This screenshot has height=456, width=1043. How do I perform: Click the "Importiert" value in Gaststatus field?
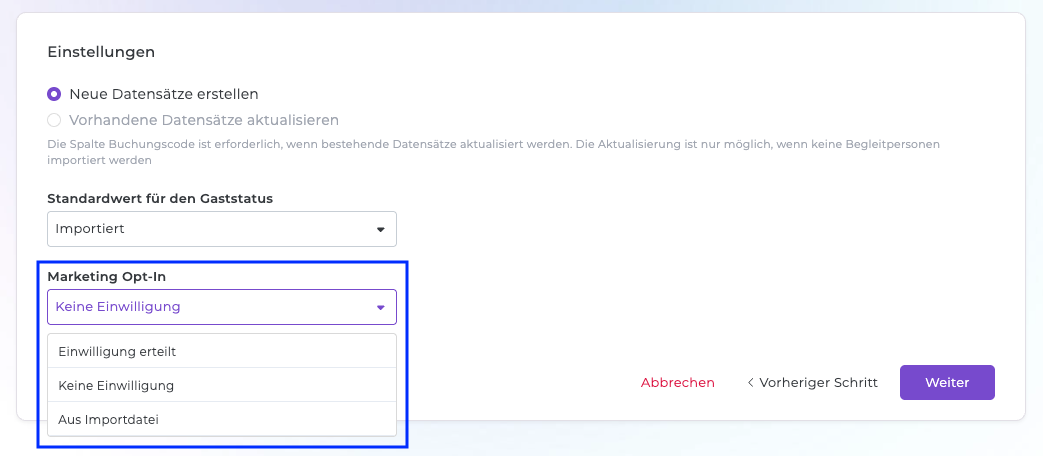point(90,229)
